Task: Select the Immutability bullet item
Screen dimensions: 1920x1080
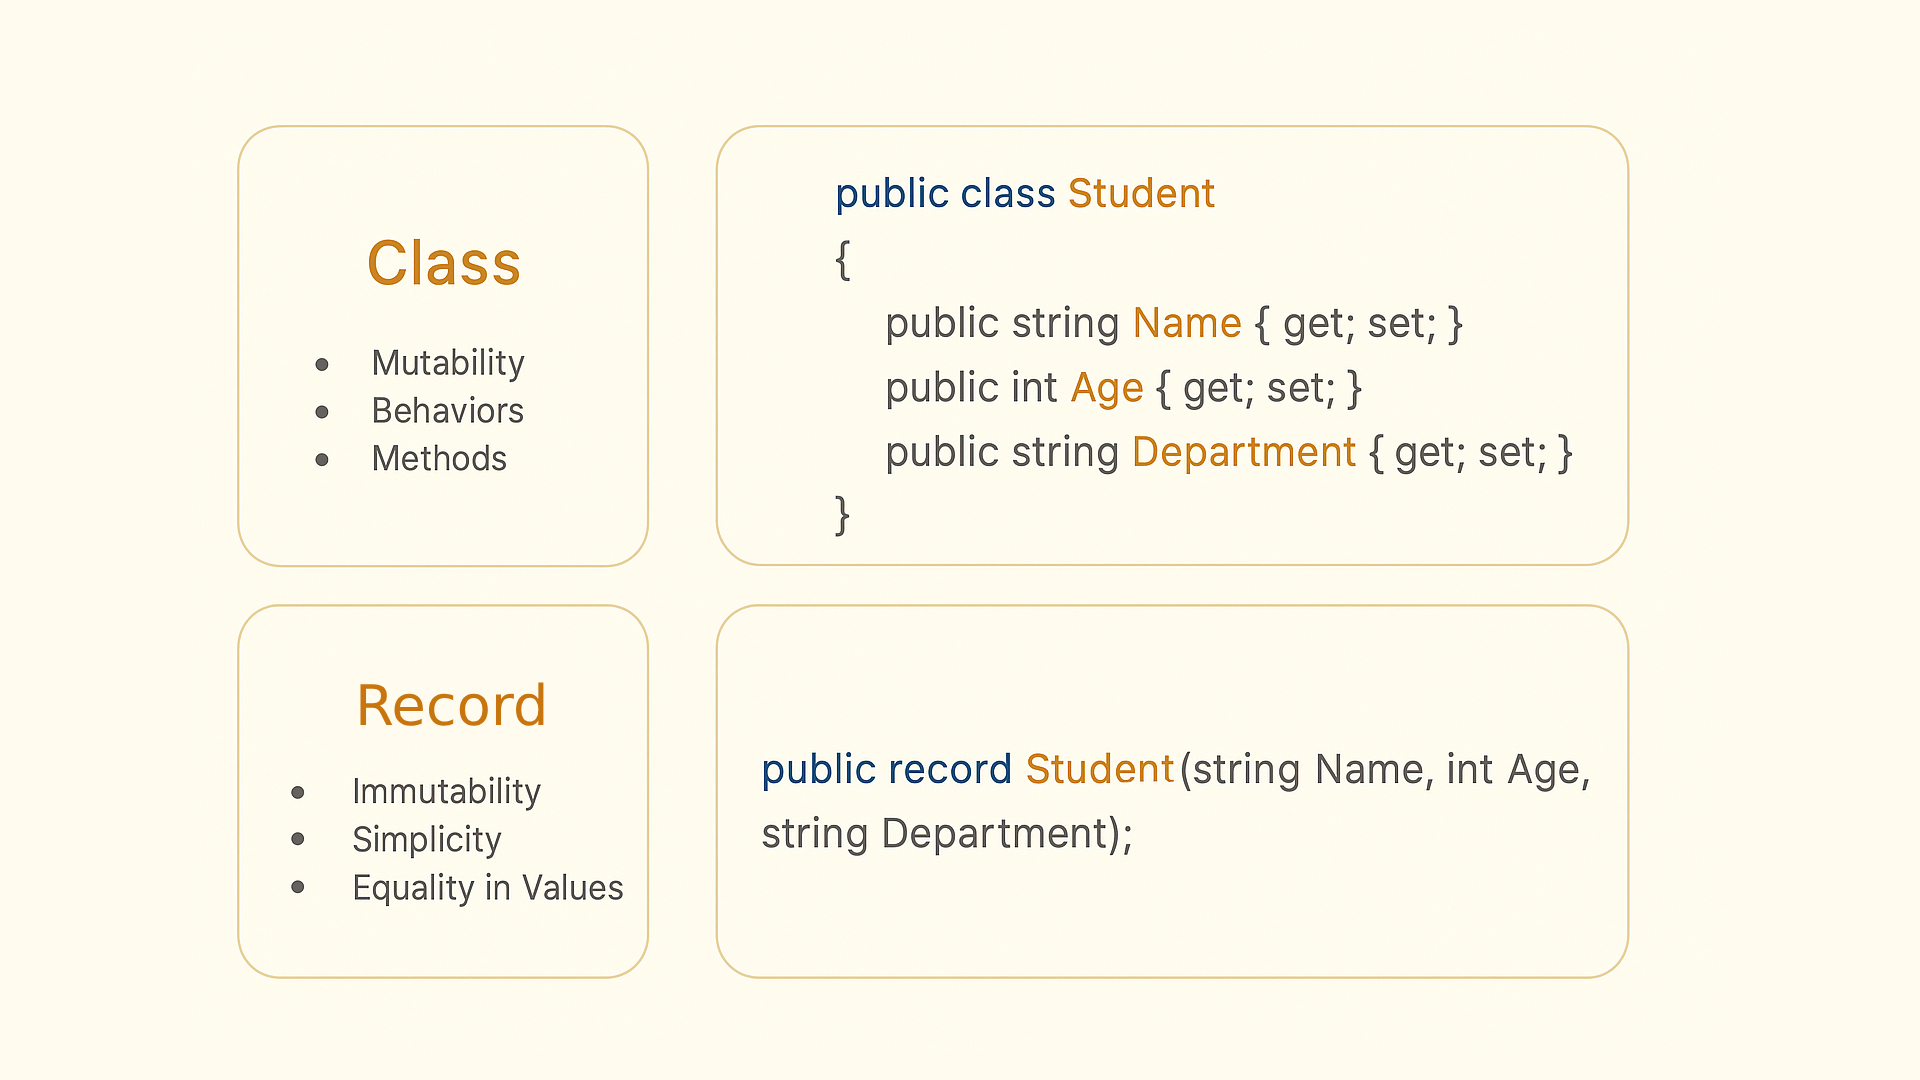Action: [446, 792]
